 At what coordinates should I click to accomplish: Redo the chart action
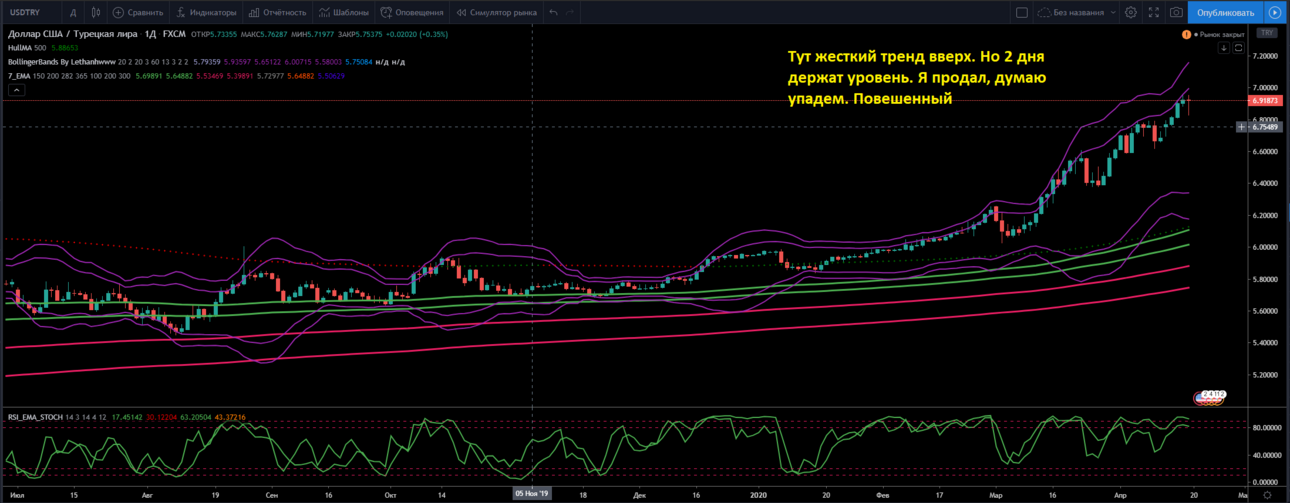coord(570,13)
